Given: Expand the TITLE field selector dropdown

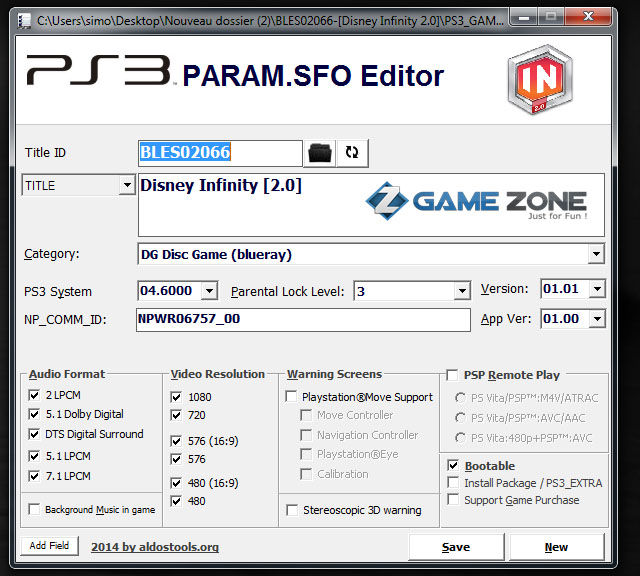Looking at the screenshot, I should click(x=126, y=185).
